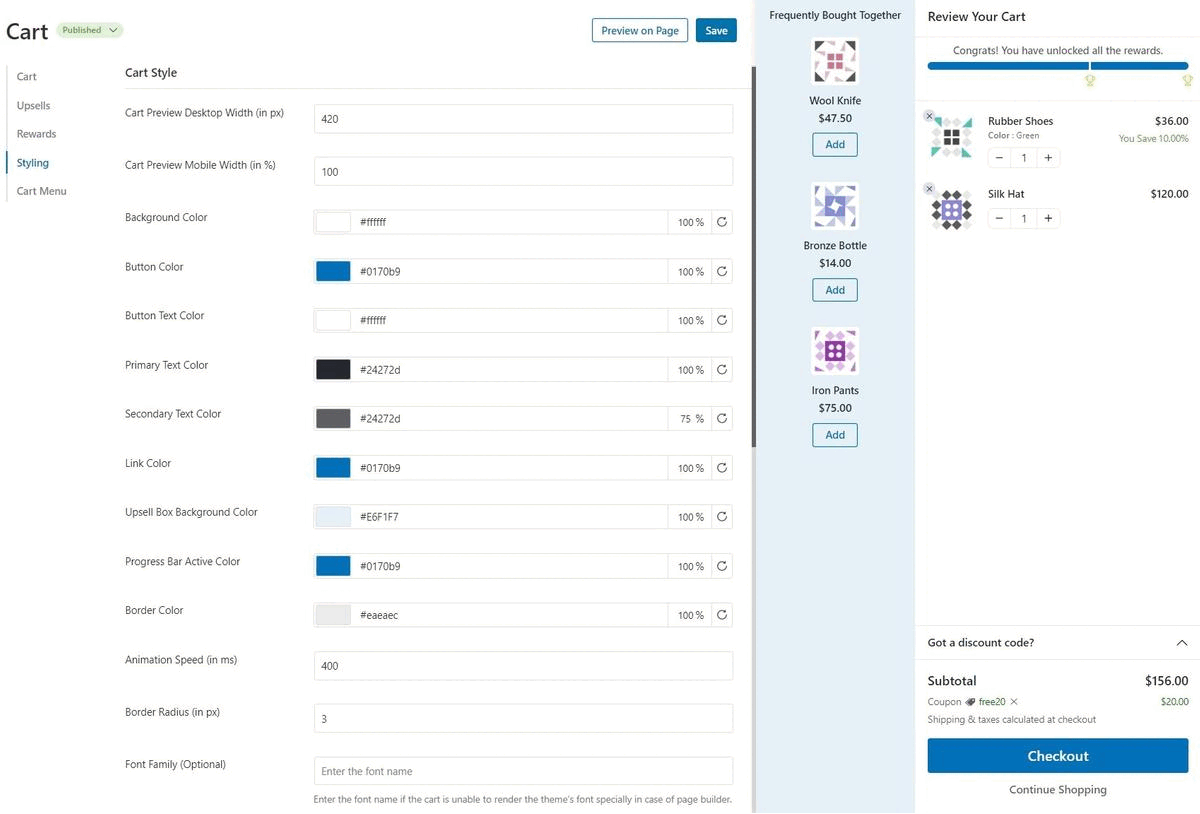Viewport: 1200px width, 814px height.
Task: Remove the free20 coupon
Action: click(x=1014, y=702)
